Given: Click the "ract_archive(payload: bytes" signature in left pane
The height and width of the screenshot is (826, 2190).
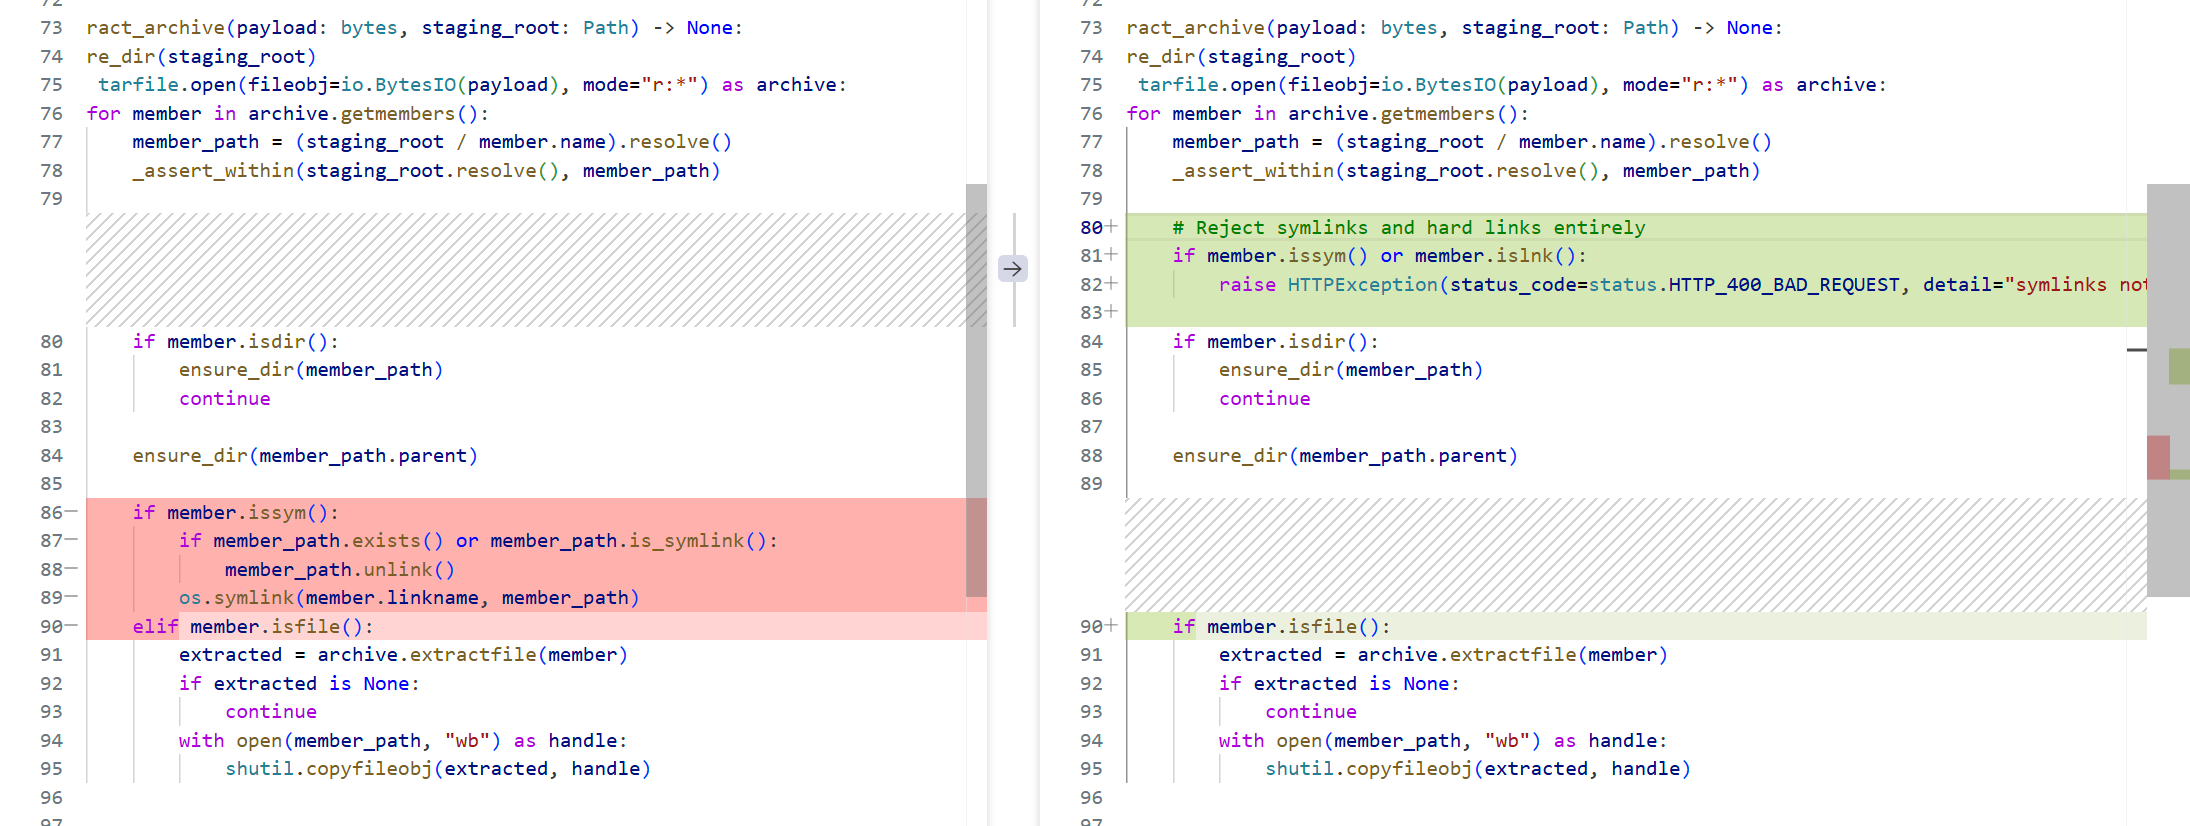Looking at the screenshot, I should 415,28.
